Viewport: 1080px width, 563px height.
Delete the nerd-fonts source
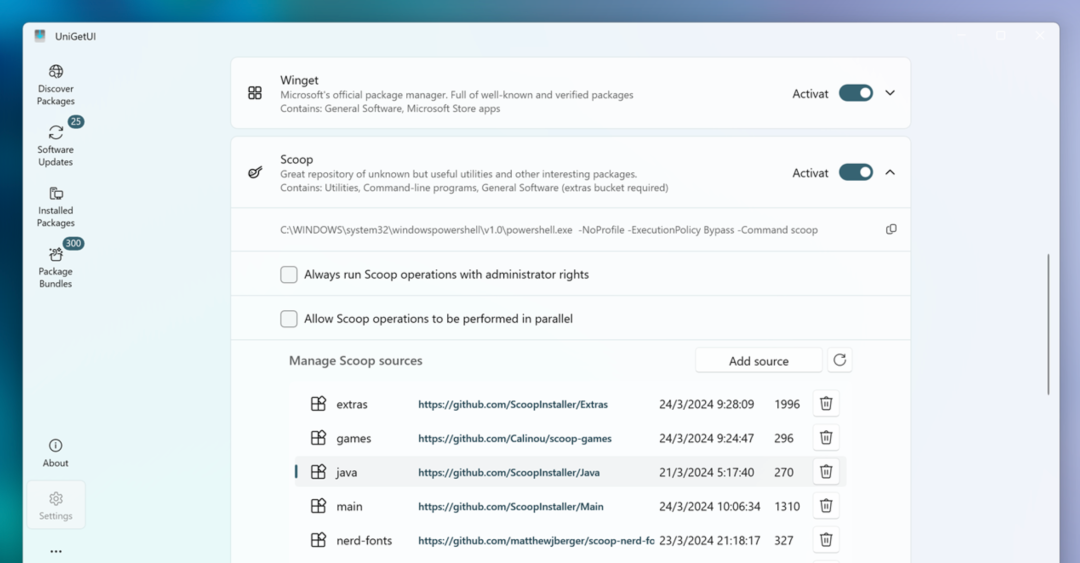826,540
